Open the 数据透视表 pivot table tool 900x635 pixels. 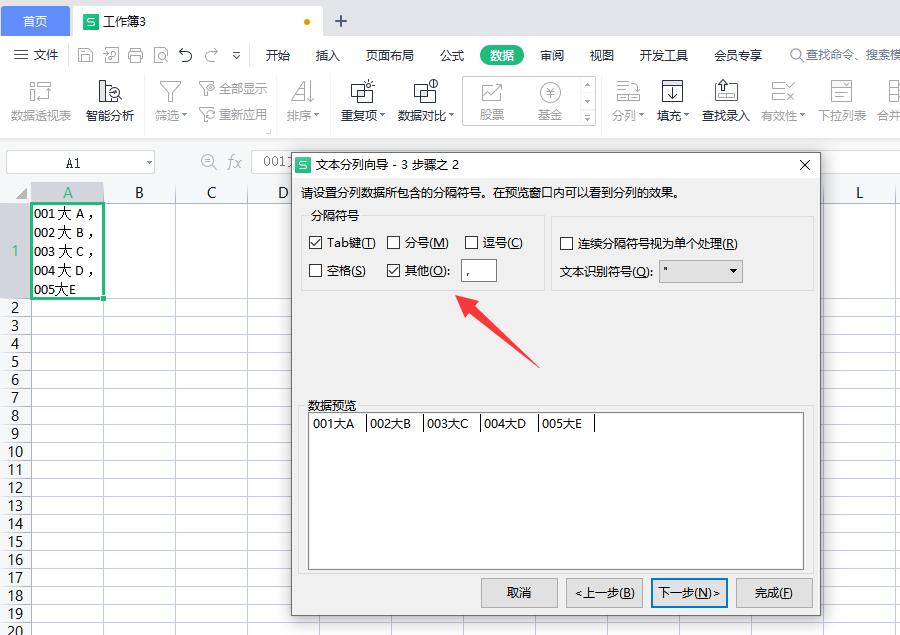coord(40,100)
